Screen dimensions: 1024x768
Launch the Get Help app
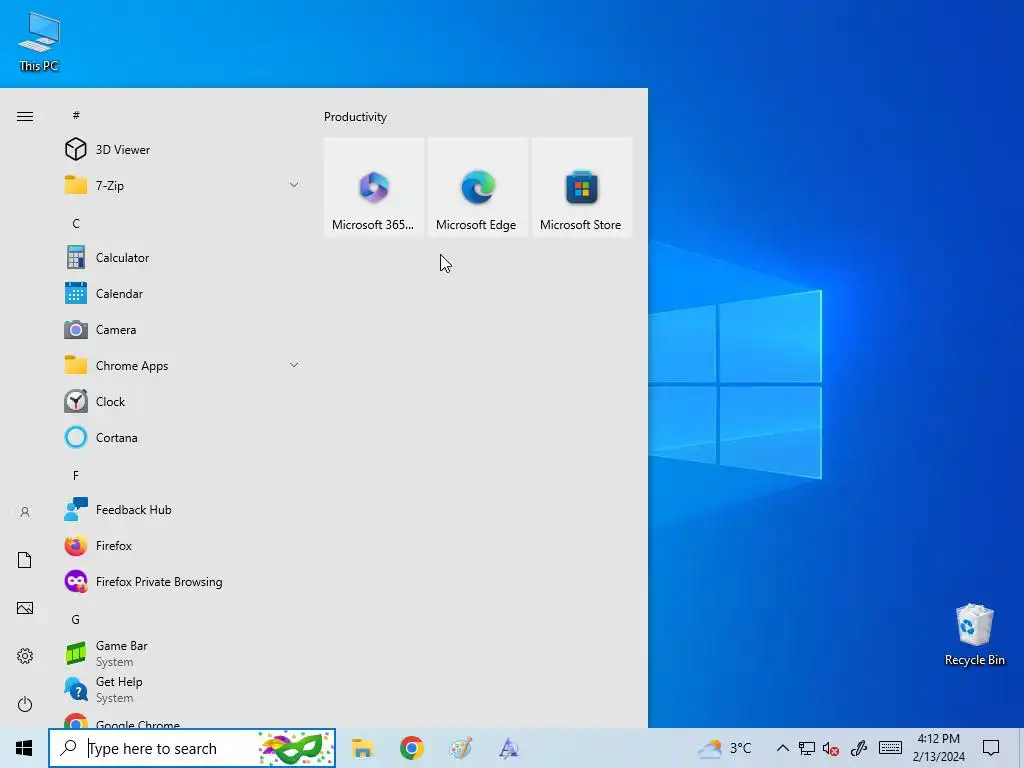point(183,689)
